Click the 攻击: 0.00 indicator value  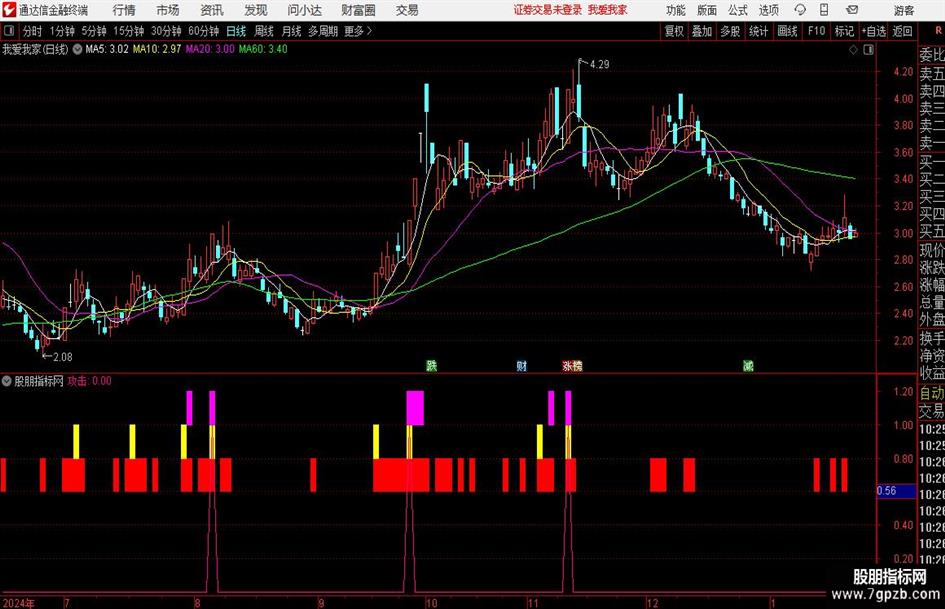(x=89, y=381)
